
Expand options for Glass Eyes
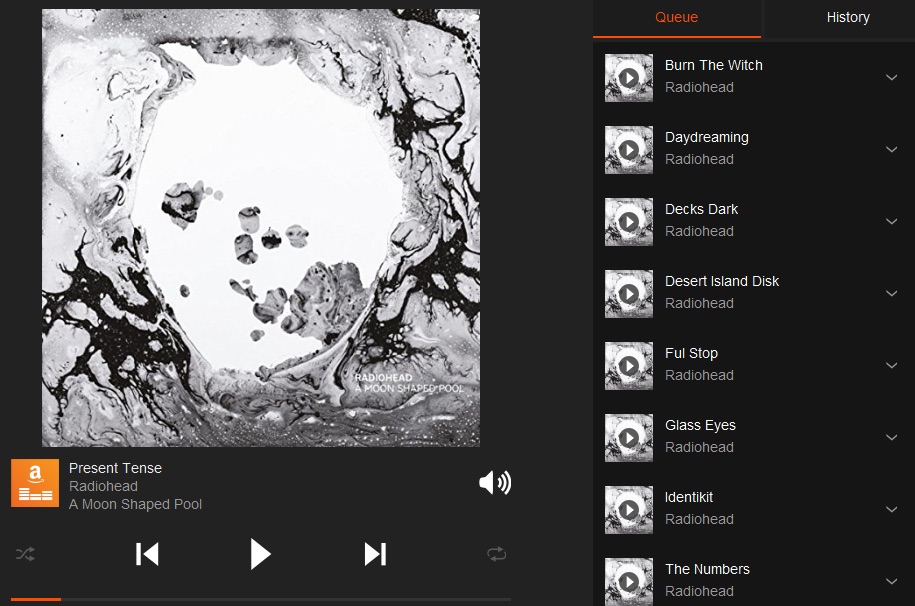coord(891,437)
